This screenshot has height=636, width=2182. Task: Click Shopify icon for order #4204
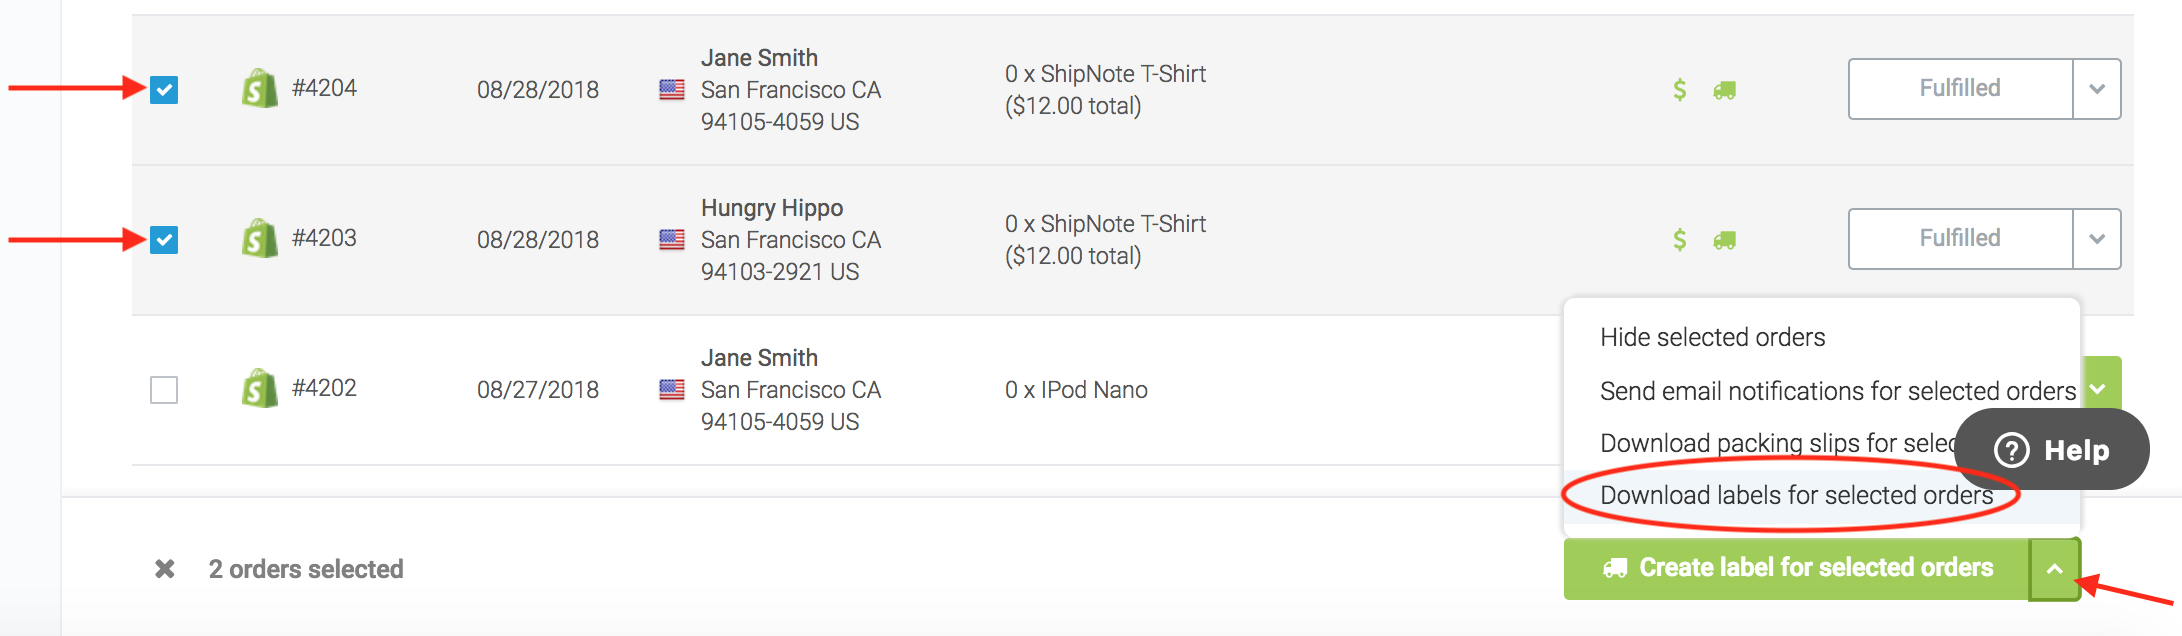pyautogui.click(x=259, y=89)
